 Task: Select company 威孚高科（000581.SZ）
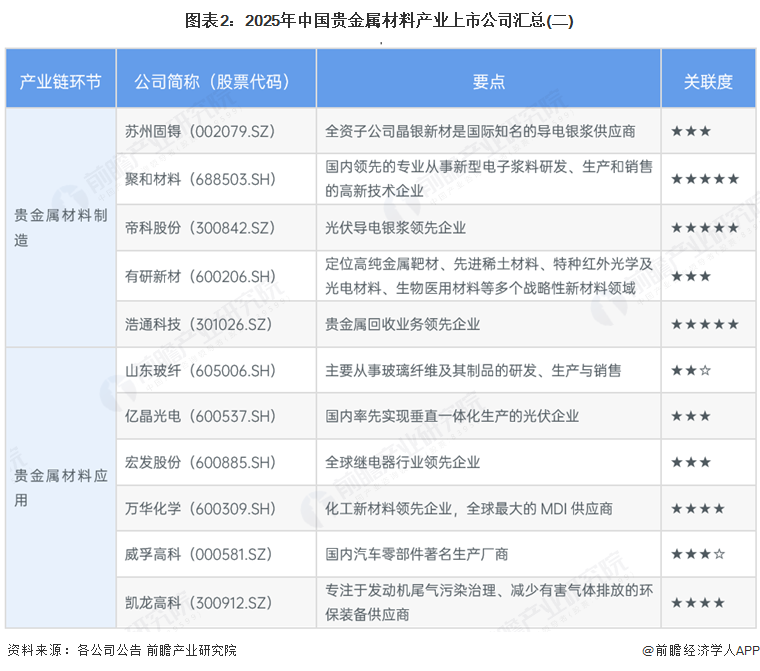click(x=199, y=554)
